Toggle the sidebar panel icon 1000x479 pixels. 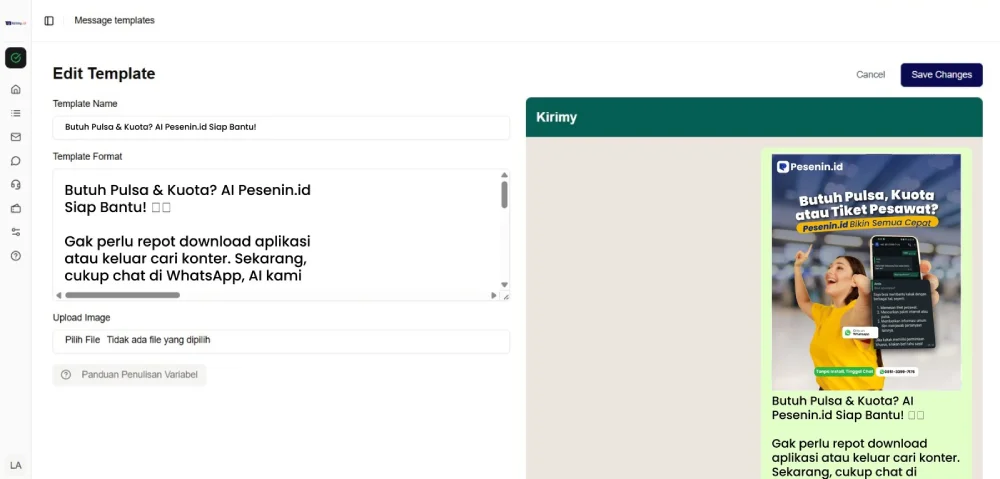coord(49,21)
